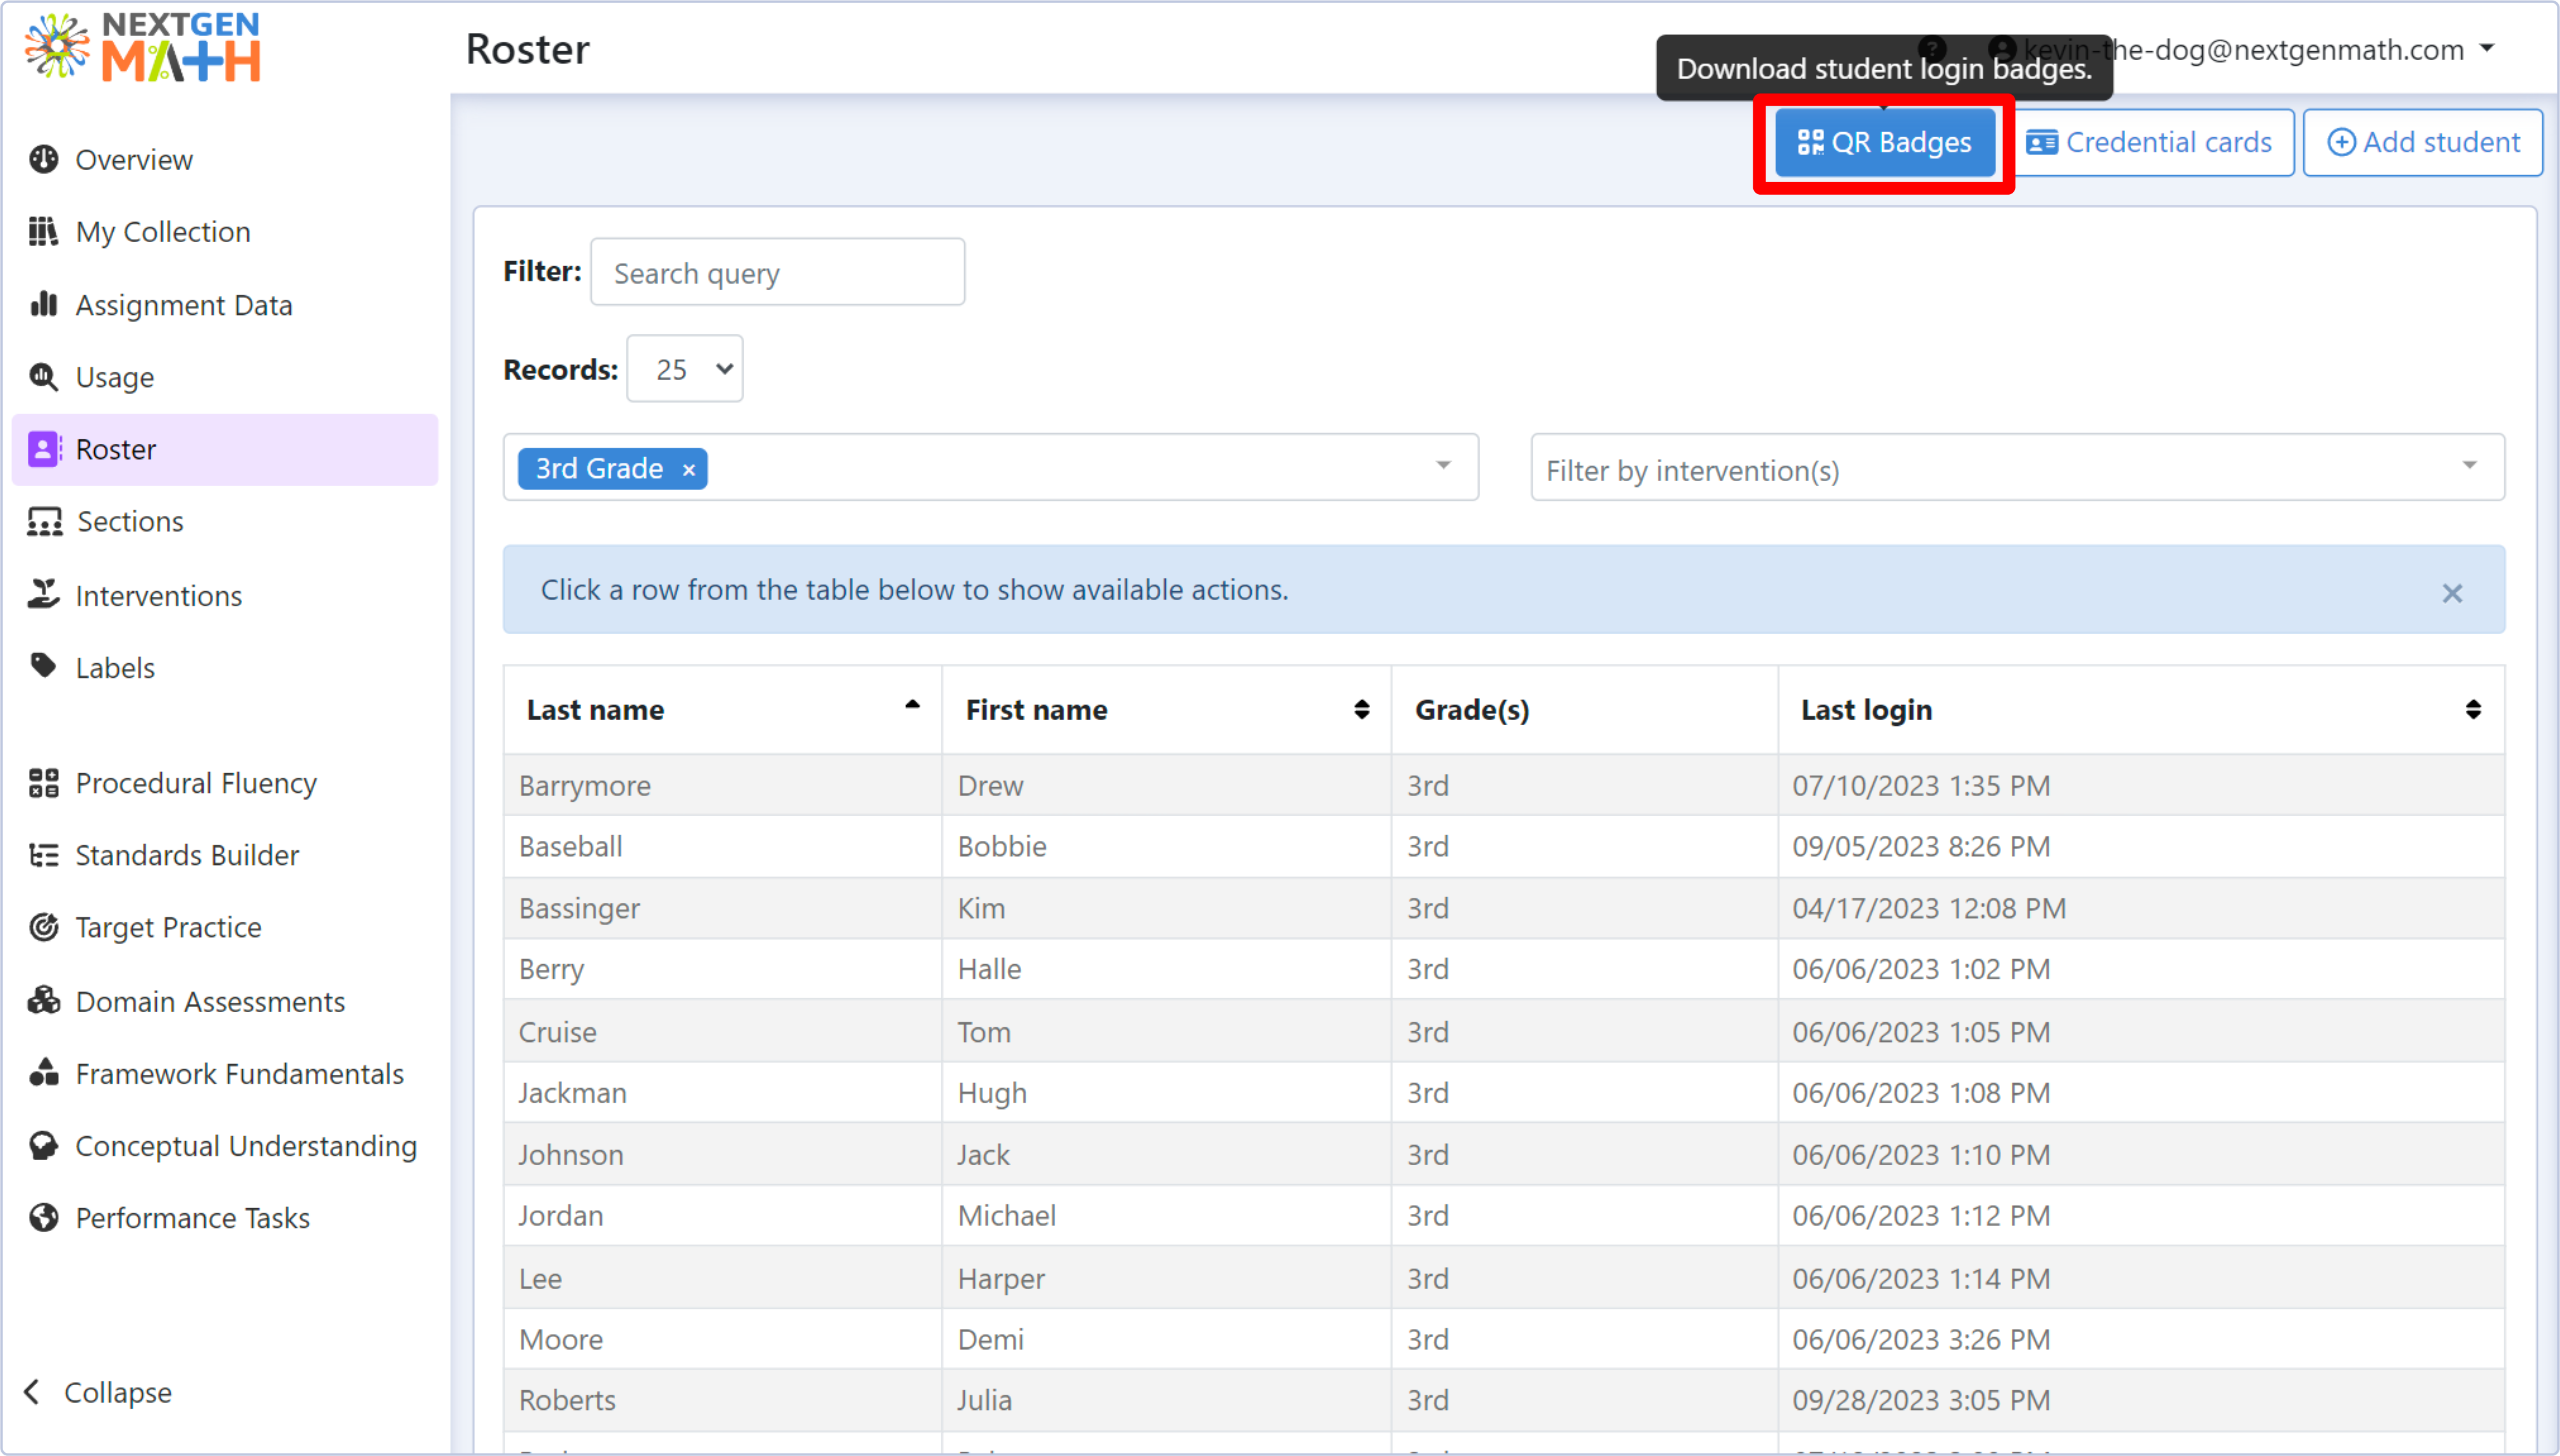Remove the 3rd Grade filter tag

click(x=688, y=469)
